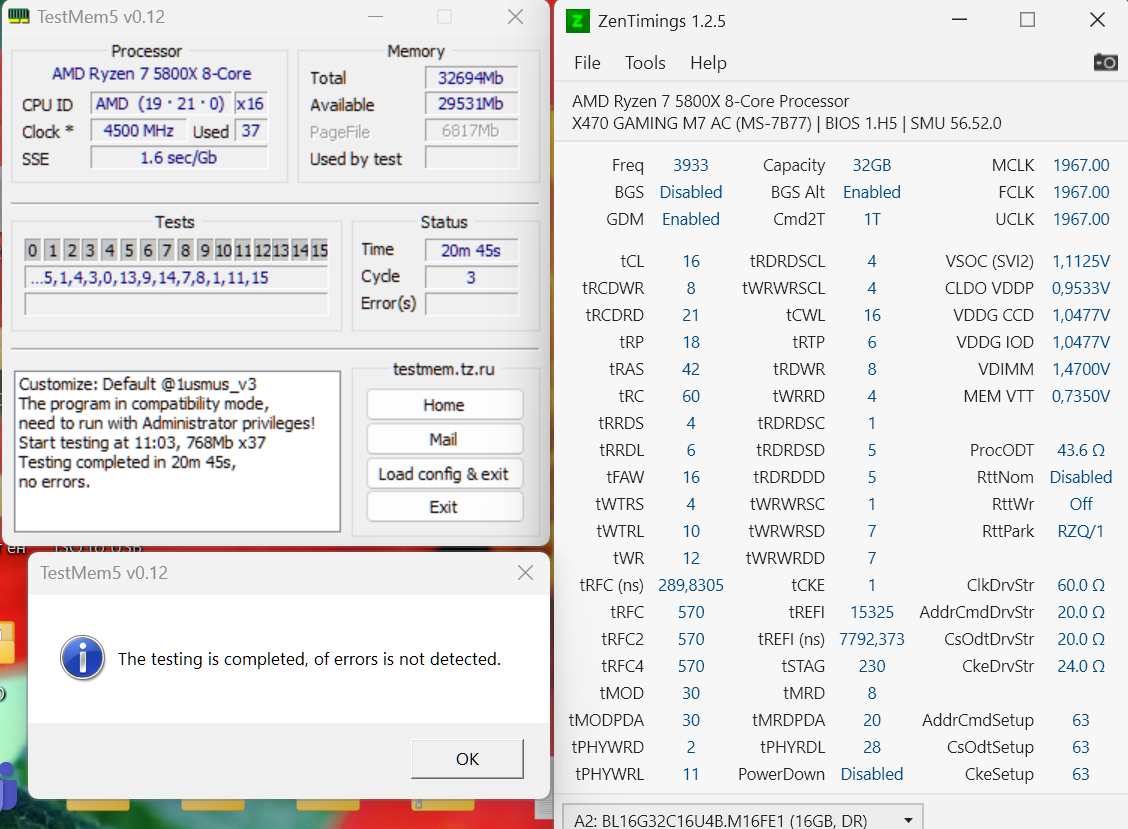Click the Total memory 32694Mb field
The width and height of the screenshot is (1128, 829).
[471, 78]
